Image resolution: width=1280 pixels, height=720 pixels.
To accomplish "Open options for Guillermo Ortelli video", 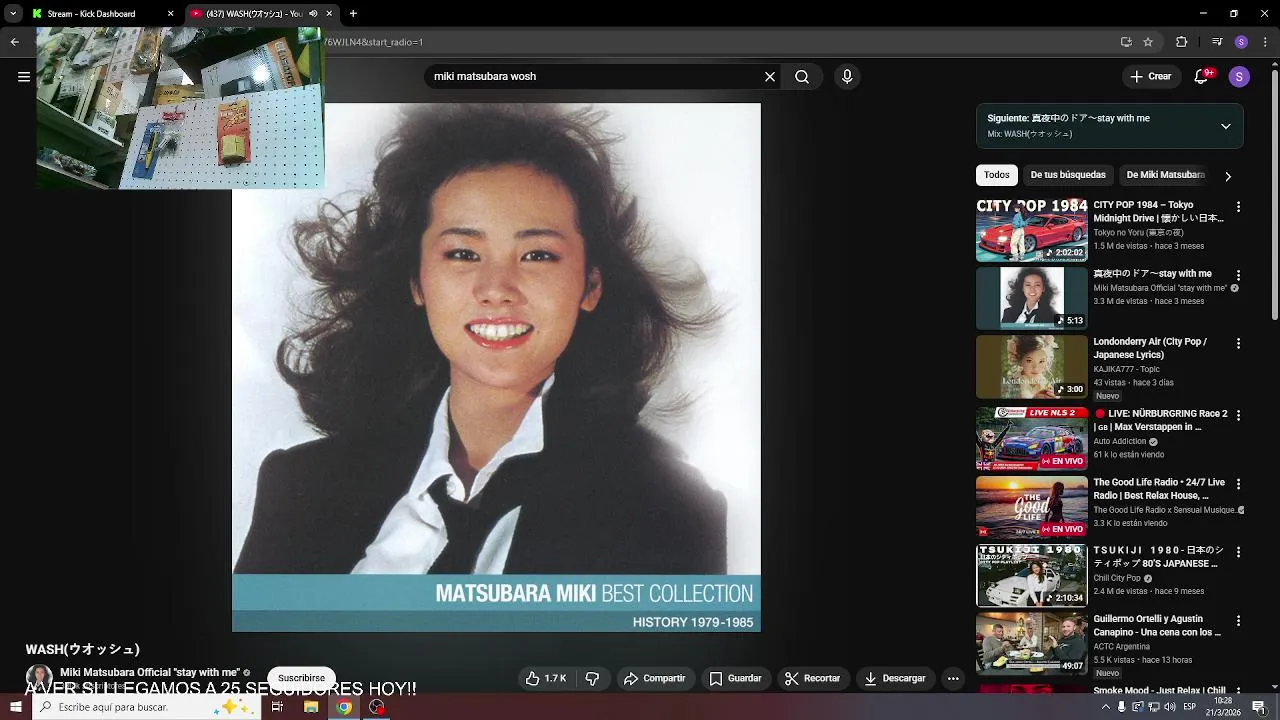I will click(1238, 621).
